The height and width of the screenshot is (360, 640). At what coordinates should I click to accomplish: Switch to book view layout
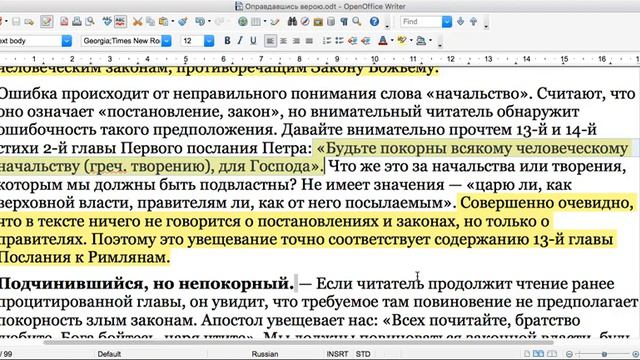(551, 354)
